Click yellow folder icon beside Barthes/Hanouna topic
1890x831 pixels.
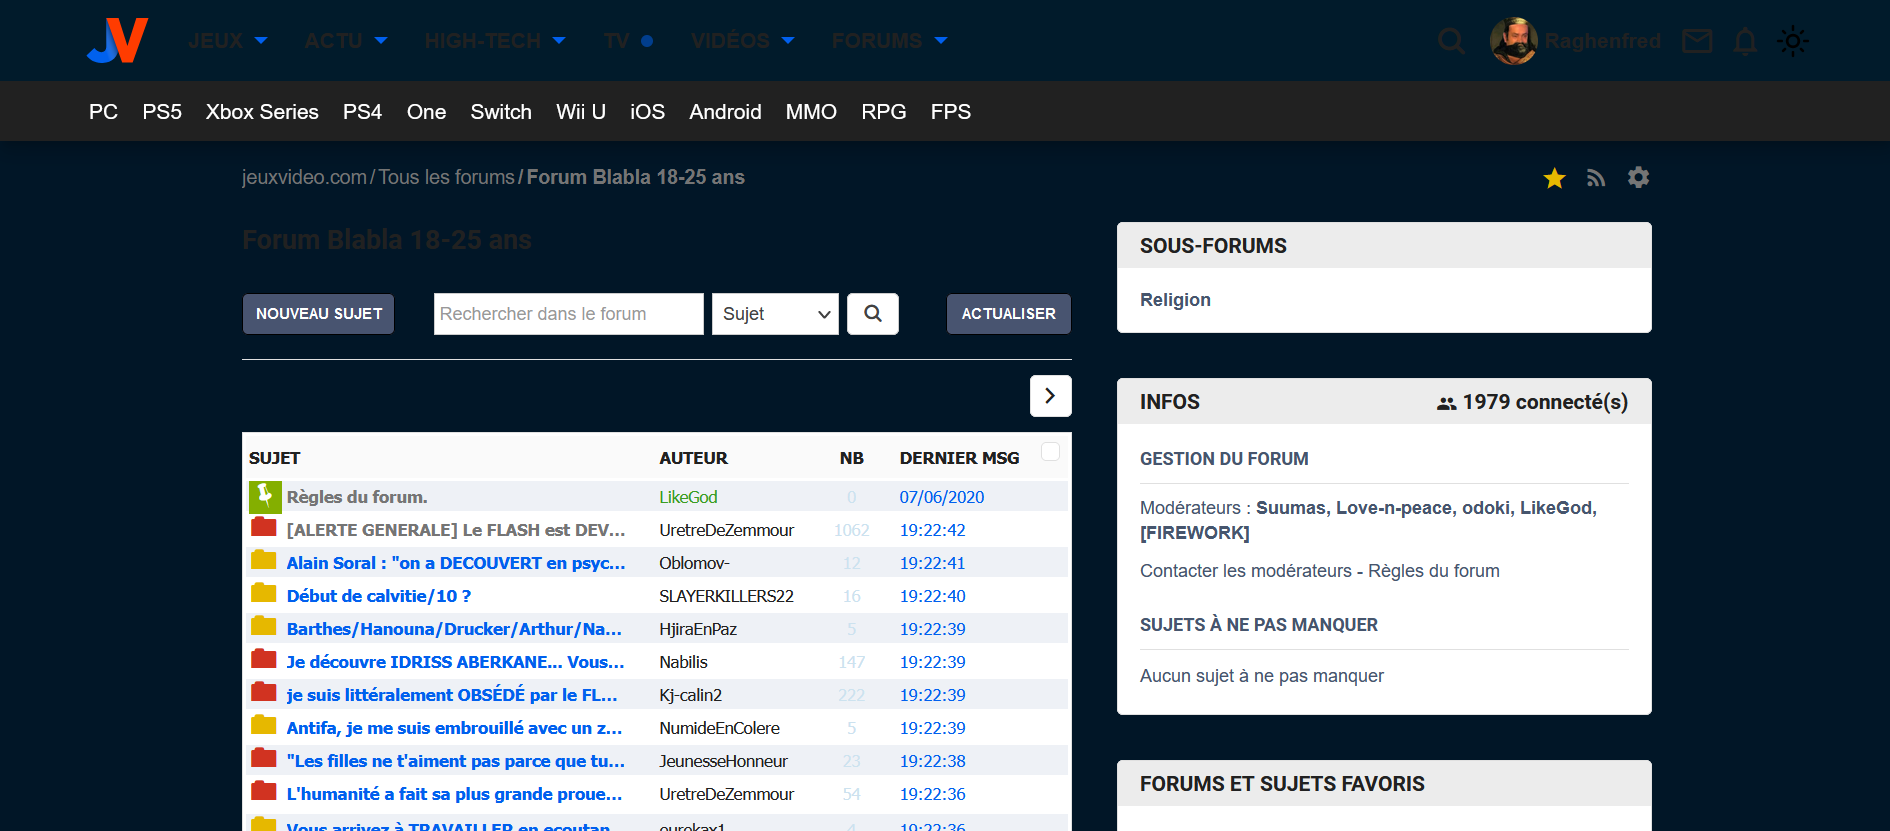coord(264,626)
